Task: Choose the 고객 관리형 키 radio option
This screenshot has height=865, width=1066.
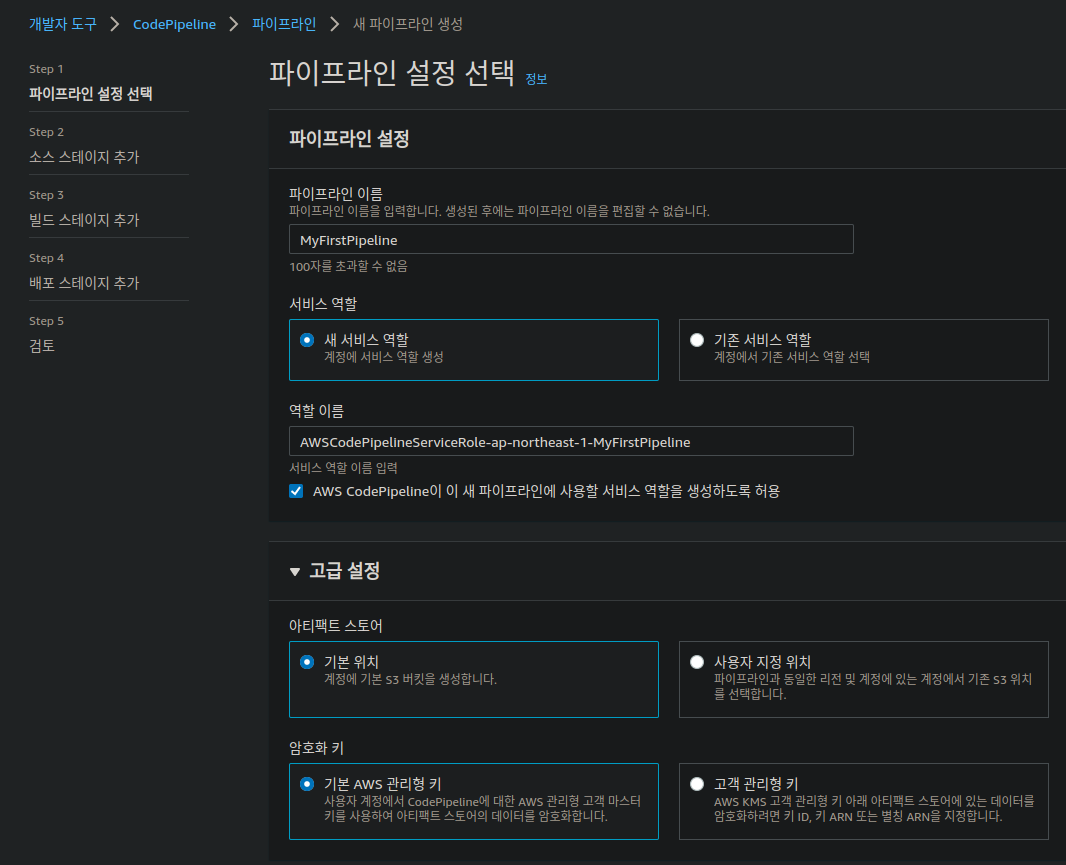Action: coord(697,784)
